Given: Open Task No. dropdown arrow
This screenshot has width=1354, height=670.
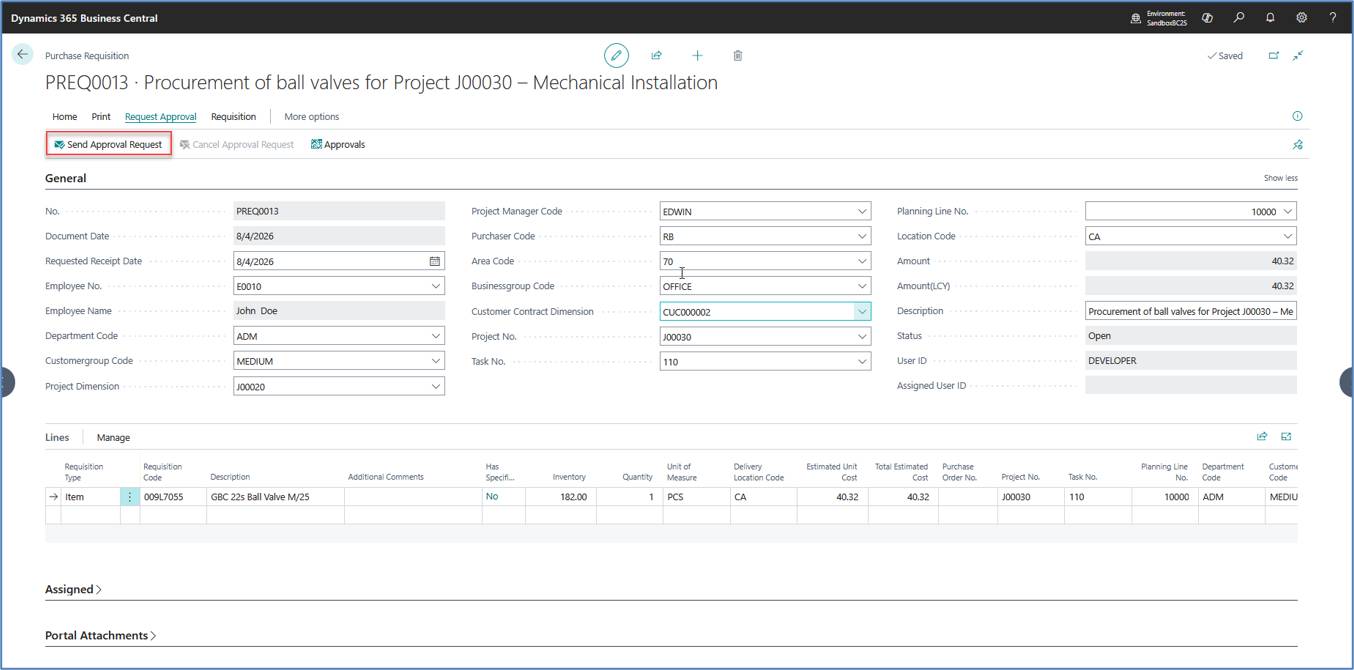Looking at the screenshot, I should [862, 362].
